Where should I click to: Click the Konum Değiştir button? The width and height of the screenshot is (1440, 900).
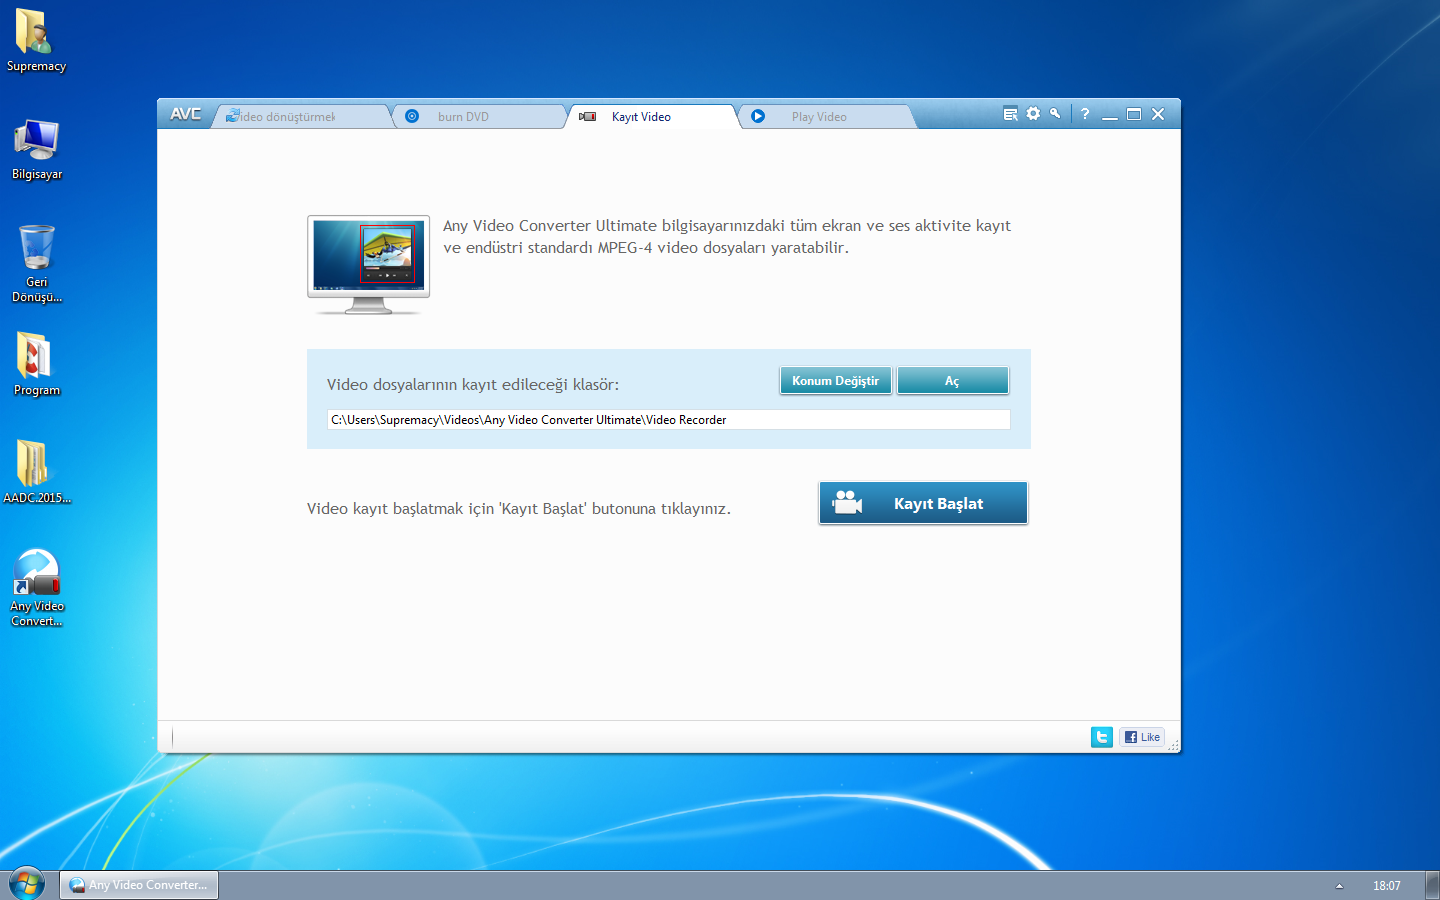click(836, 381)
